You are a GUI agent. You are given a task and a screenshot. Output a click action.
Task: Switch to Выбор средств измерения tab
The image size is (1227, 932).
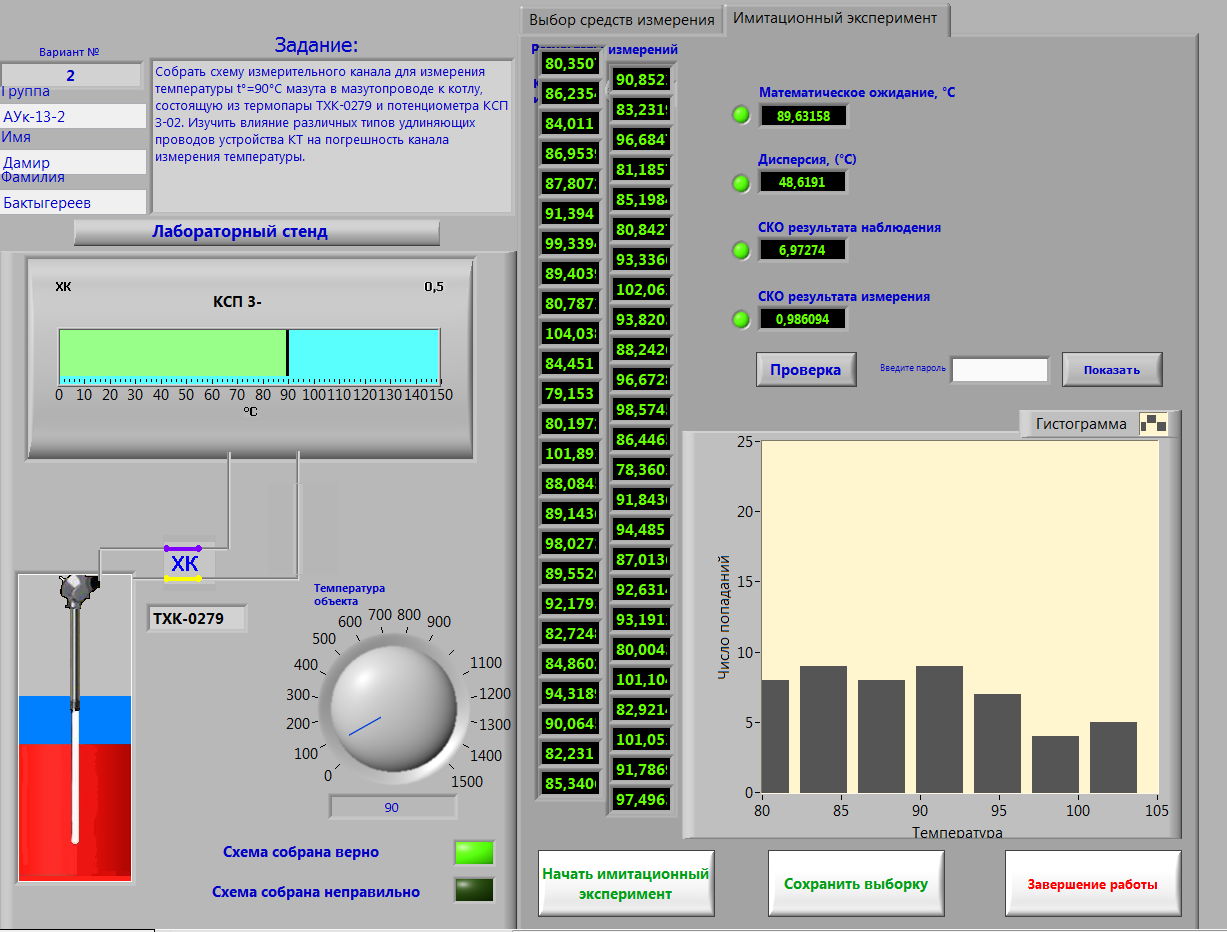tap(621, 20)
